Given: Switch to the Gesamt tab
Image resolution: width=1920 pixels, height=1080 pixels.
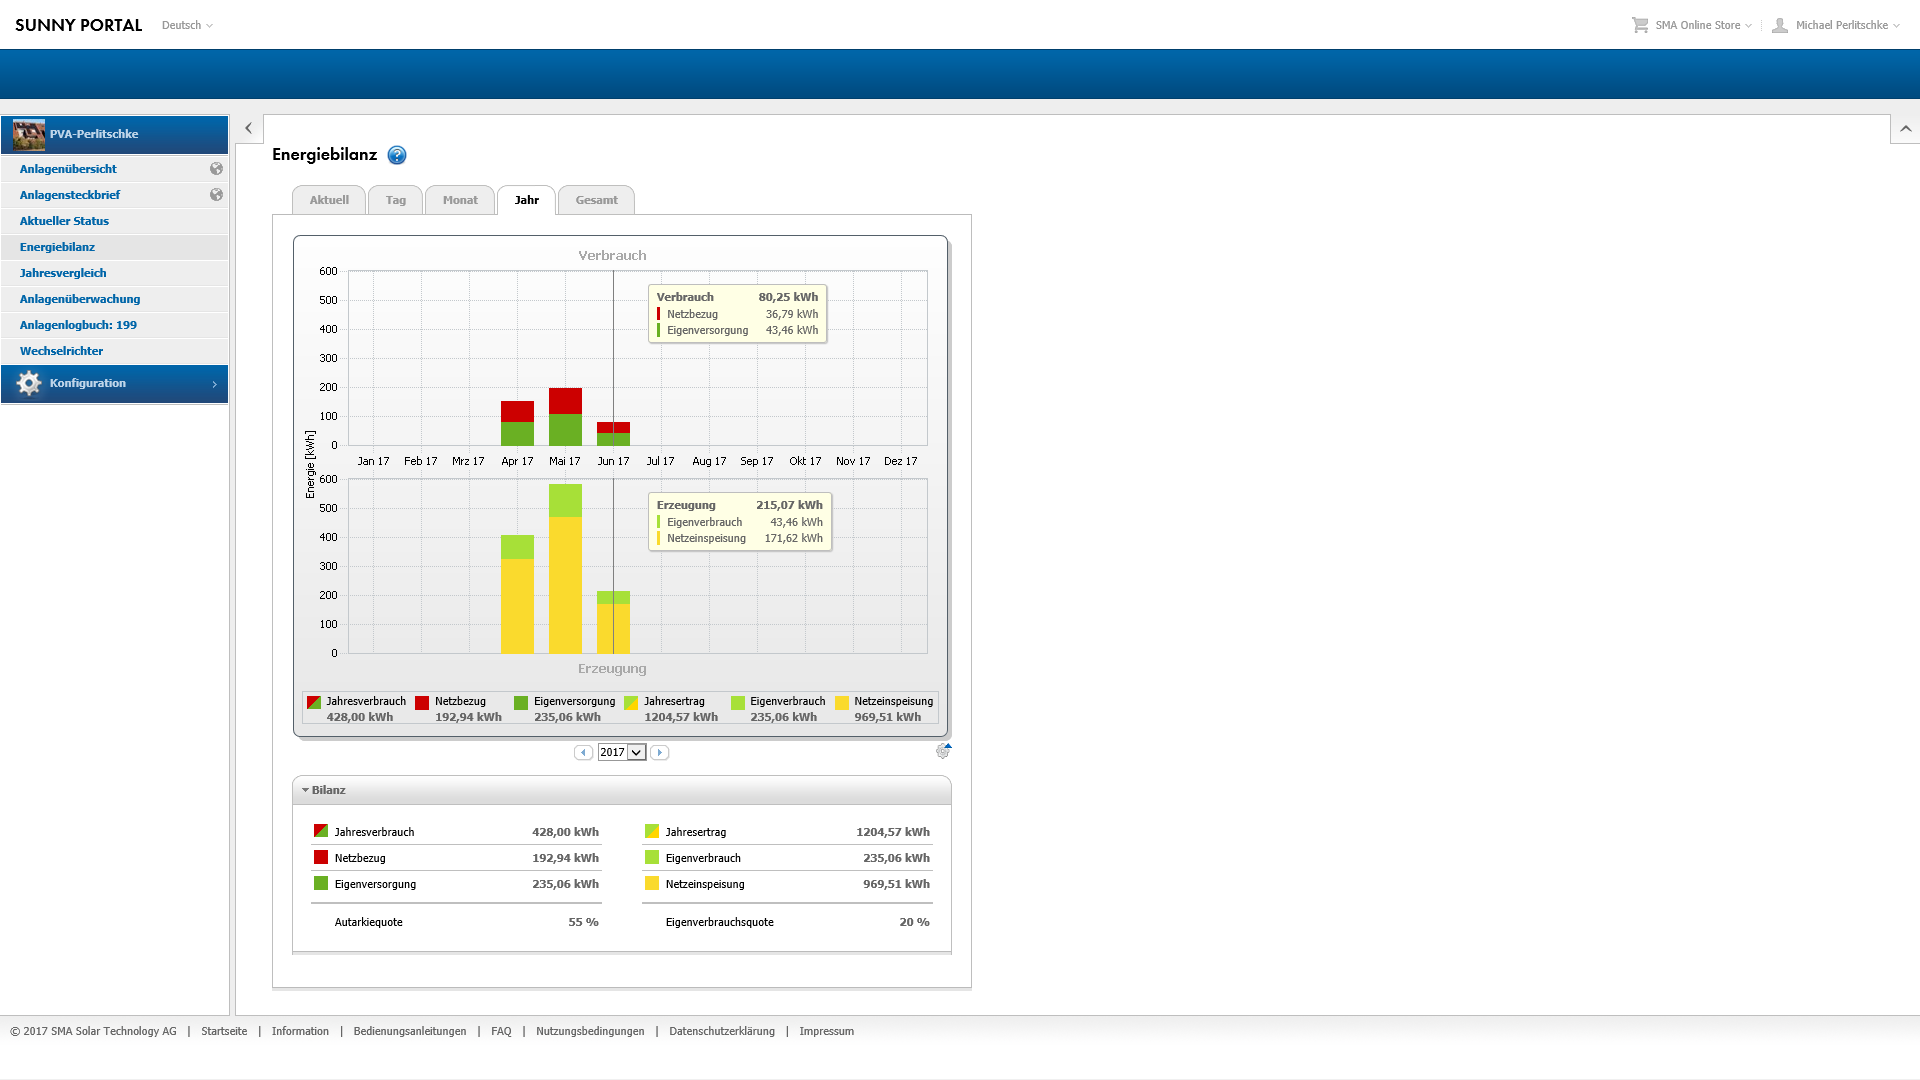Looking at the screenshot, I should (x=596, y=200).
